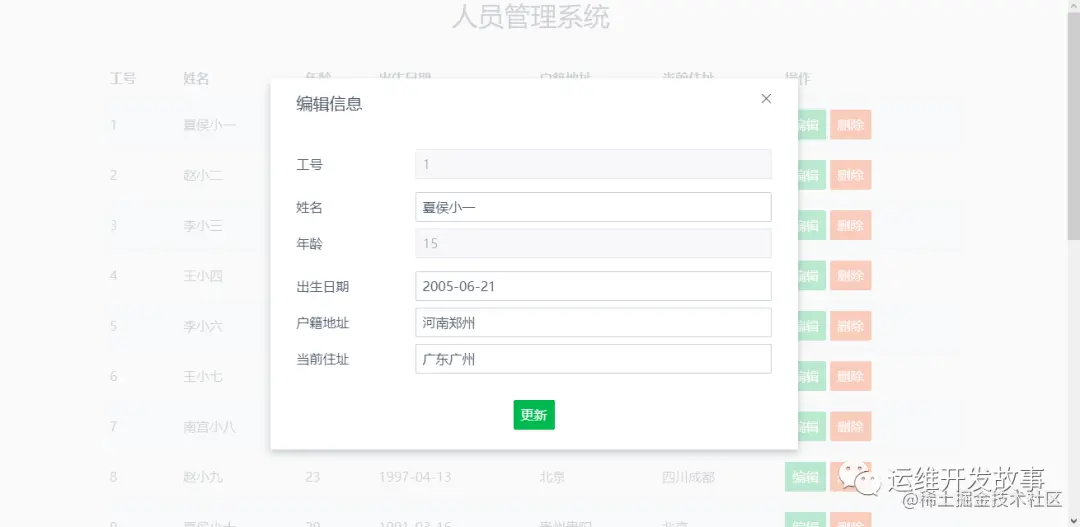
Task: Click 删除 button in row 4
Action: tap(851, 276)
